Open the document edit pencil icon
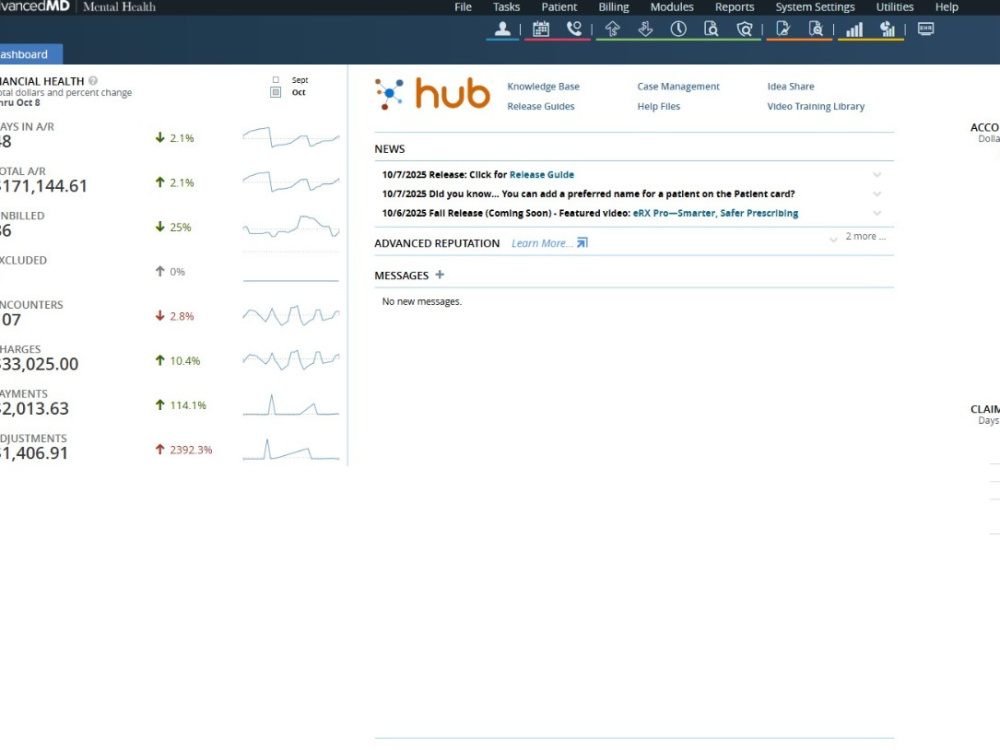1000x750 pixels. [783, 29]
